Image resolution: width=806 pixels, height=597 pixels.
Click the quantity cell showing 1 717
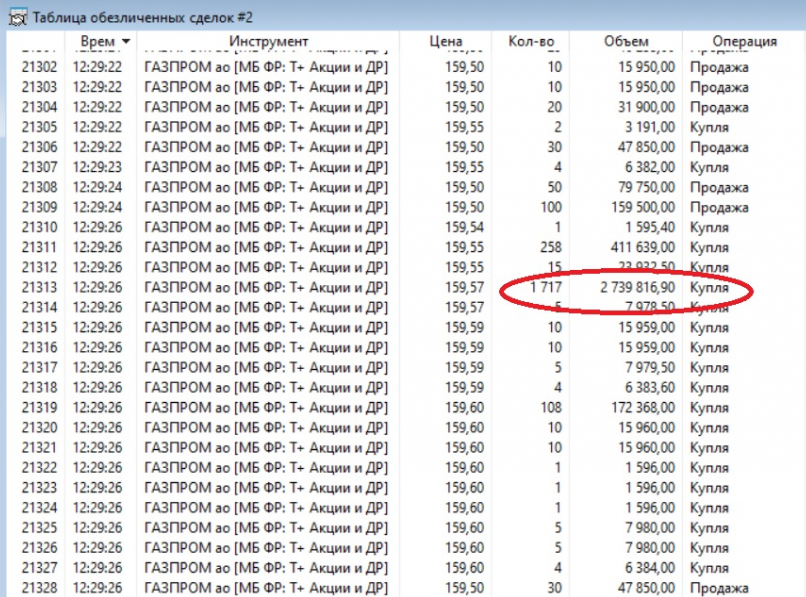click(x=544, y=288)
